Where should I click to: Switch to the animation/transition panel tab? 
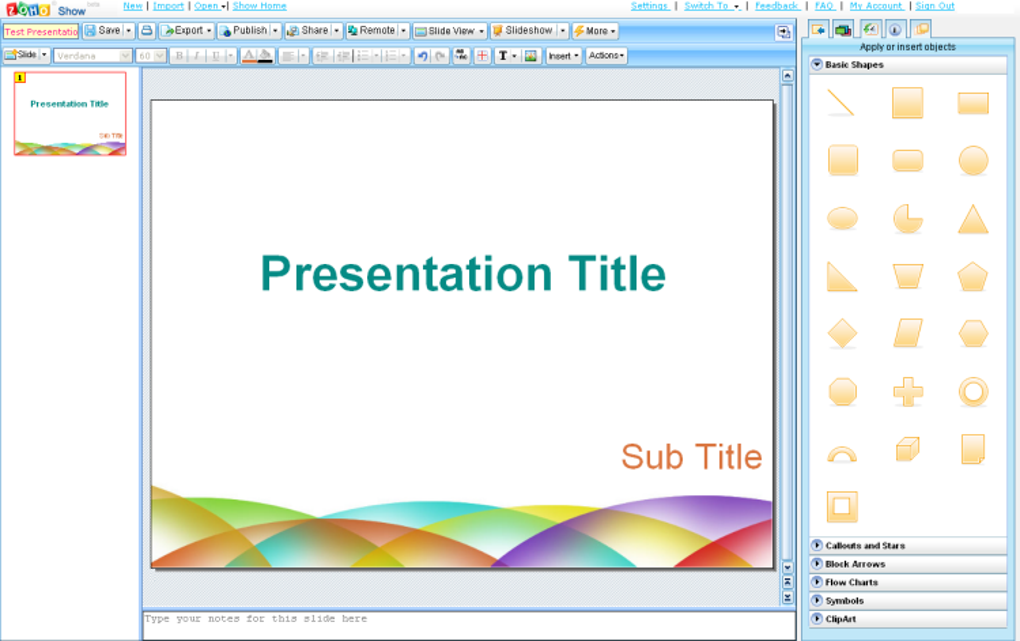(870, 29)
